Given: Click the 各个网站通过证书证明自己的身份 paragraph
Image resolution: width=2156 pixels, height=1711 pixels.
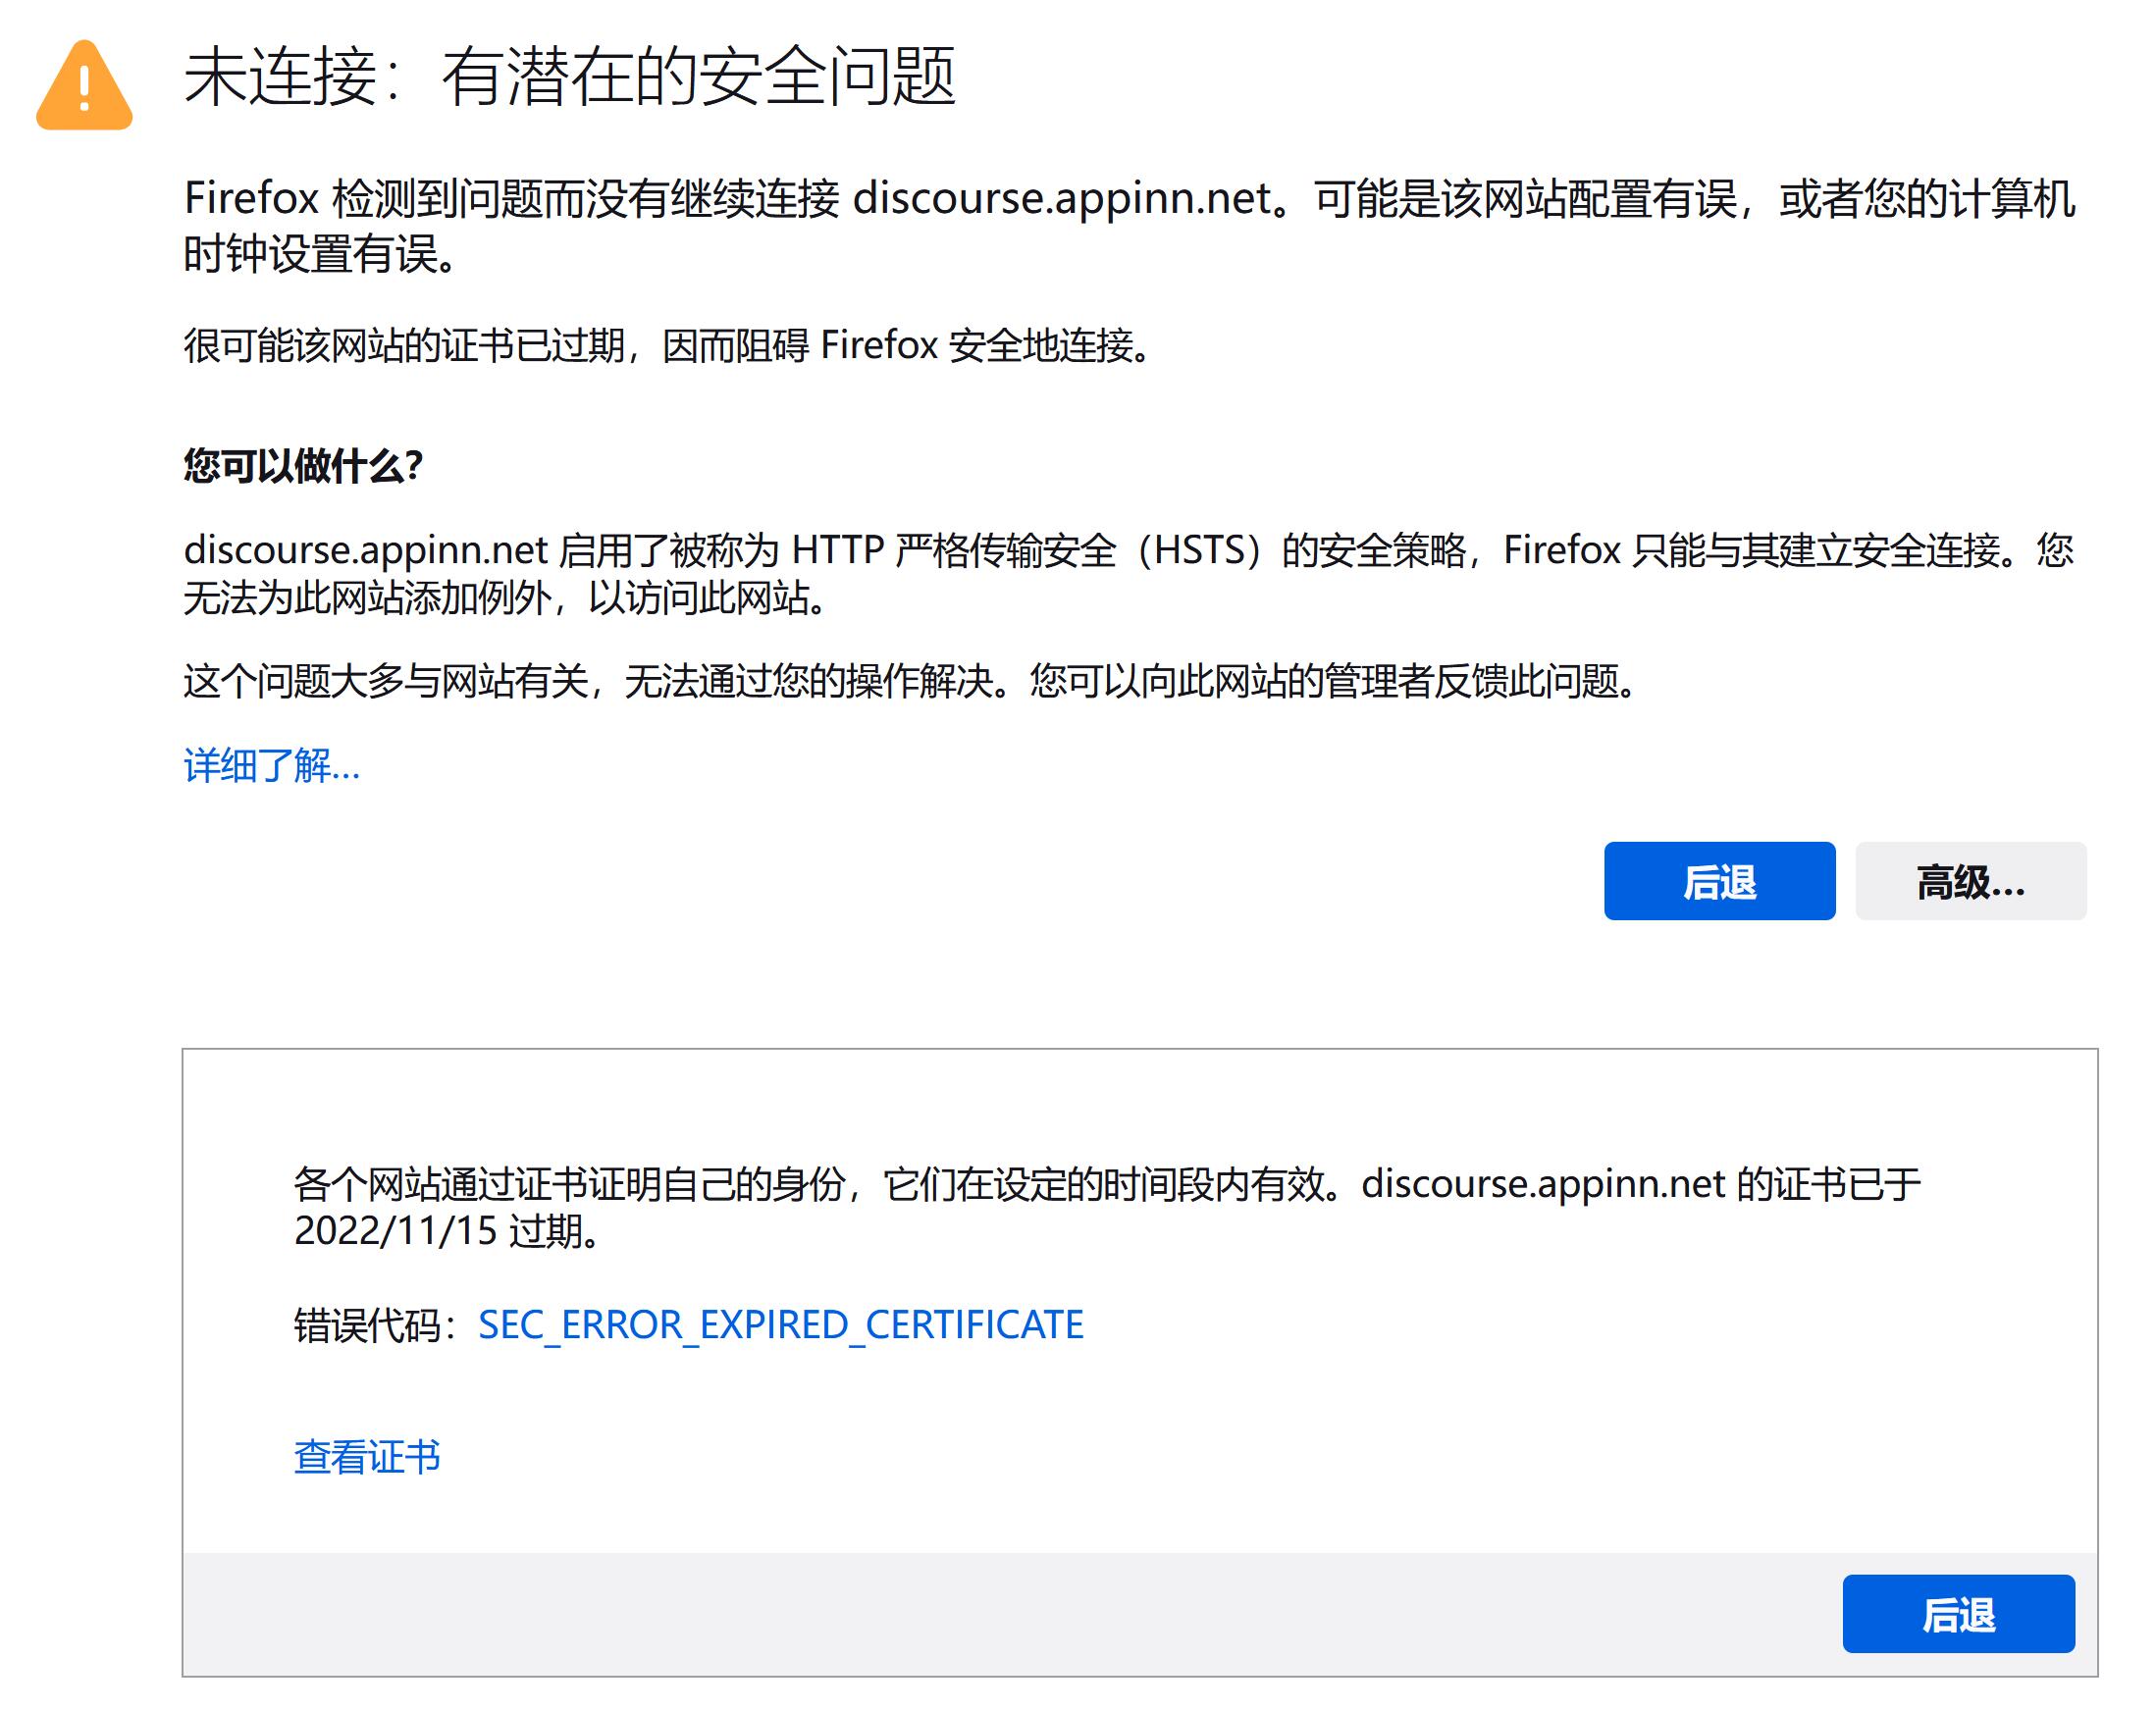Looking at the screenshot, I should 1105,1185.
